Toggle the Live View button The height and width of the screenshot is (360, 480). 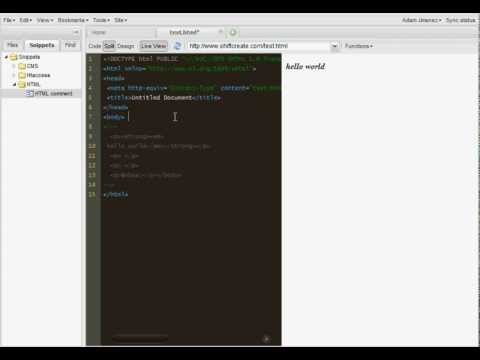tap(153, 46)
